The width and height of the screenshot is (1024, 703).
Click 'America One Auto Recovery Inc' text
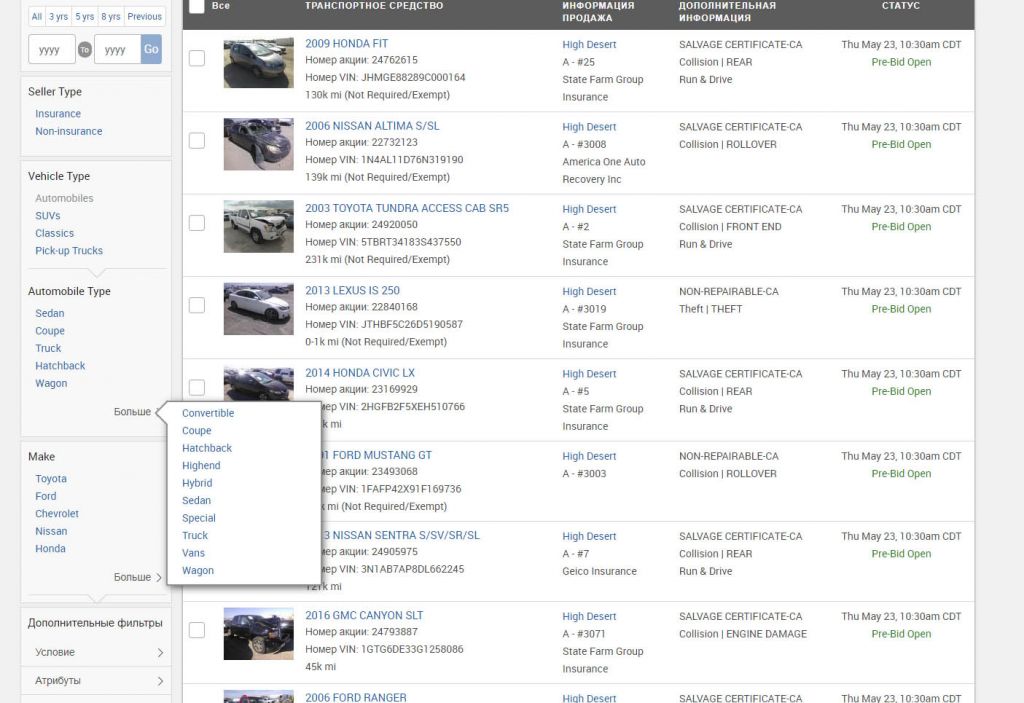click(x=603, y=171)
